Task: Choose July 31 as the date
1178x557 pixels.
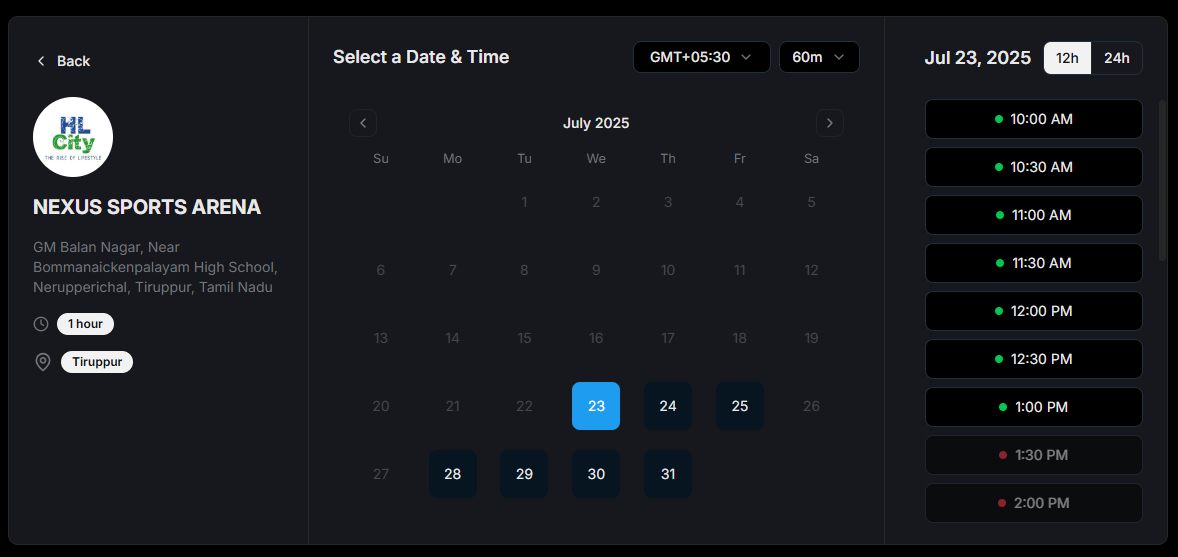Action: [x=668, y=474]
